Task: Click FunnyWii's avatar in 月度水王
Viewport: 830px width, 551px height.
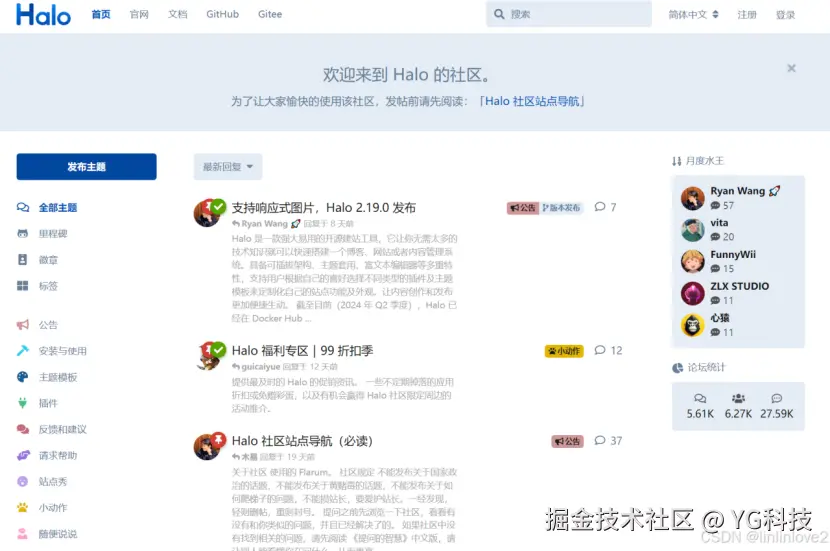Action: coord(692,261)
